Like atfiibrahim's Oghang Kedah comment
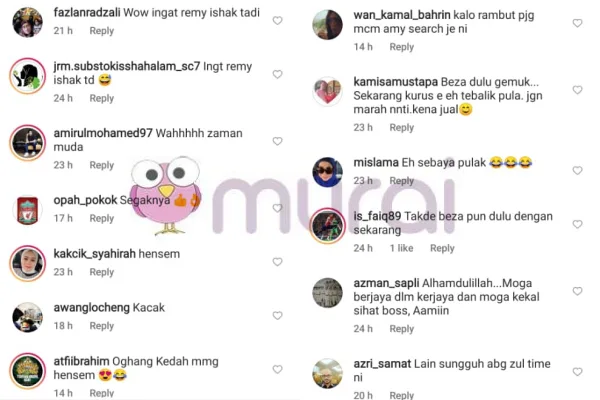 277,369
